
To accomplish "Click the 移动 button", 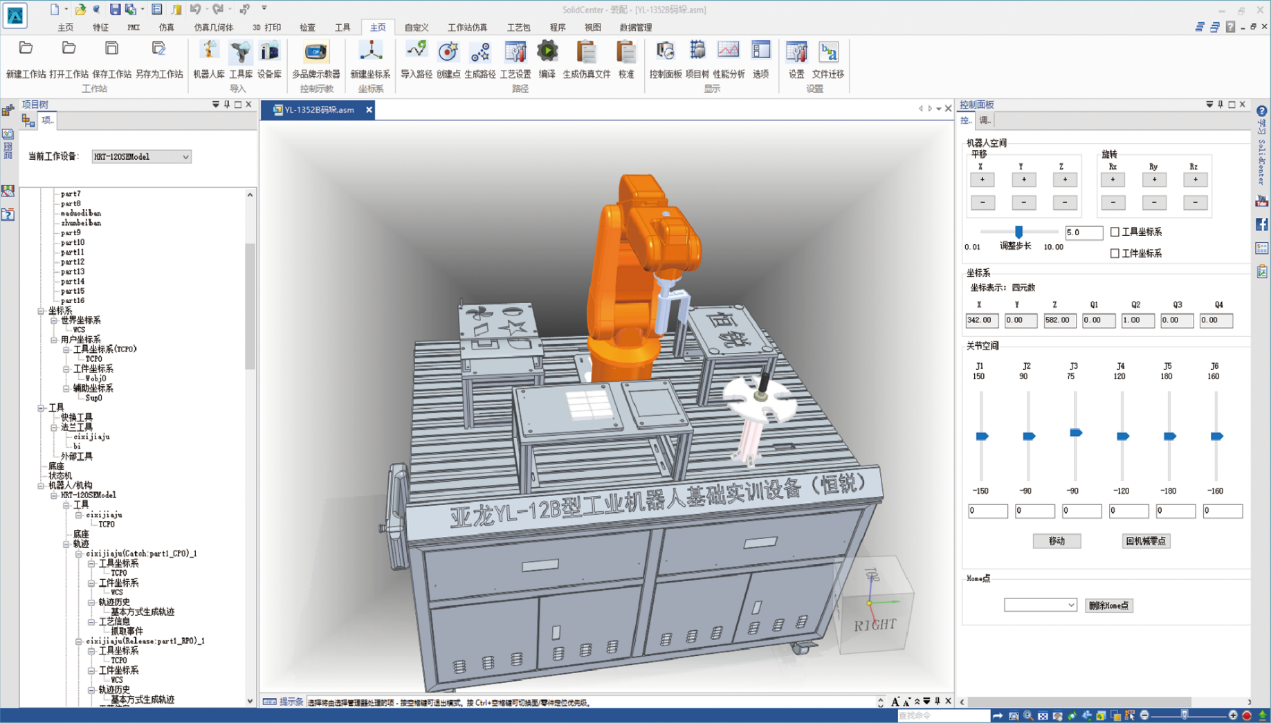I will point(1057,541).
